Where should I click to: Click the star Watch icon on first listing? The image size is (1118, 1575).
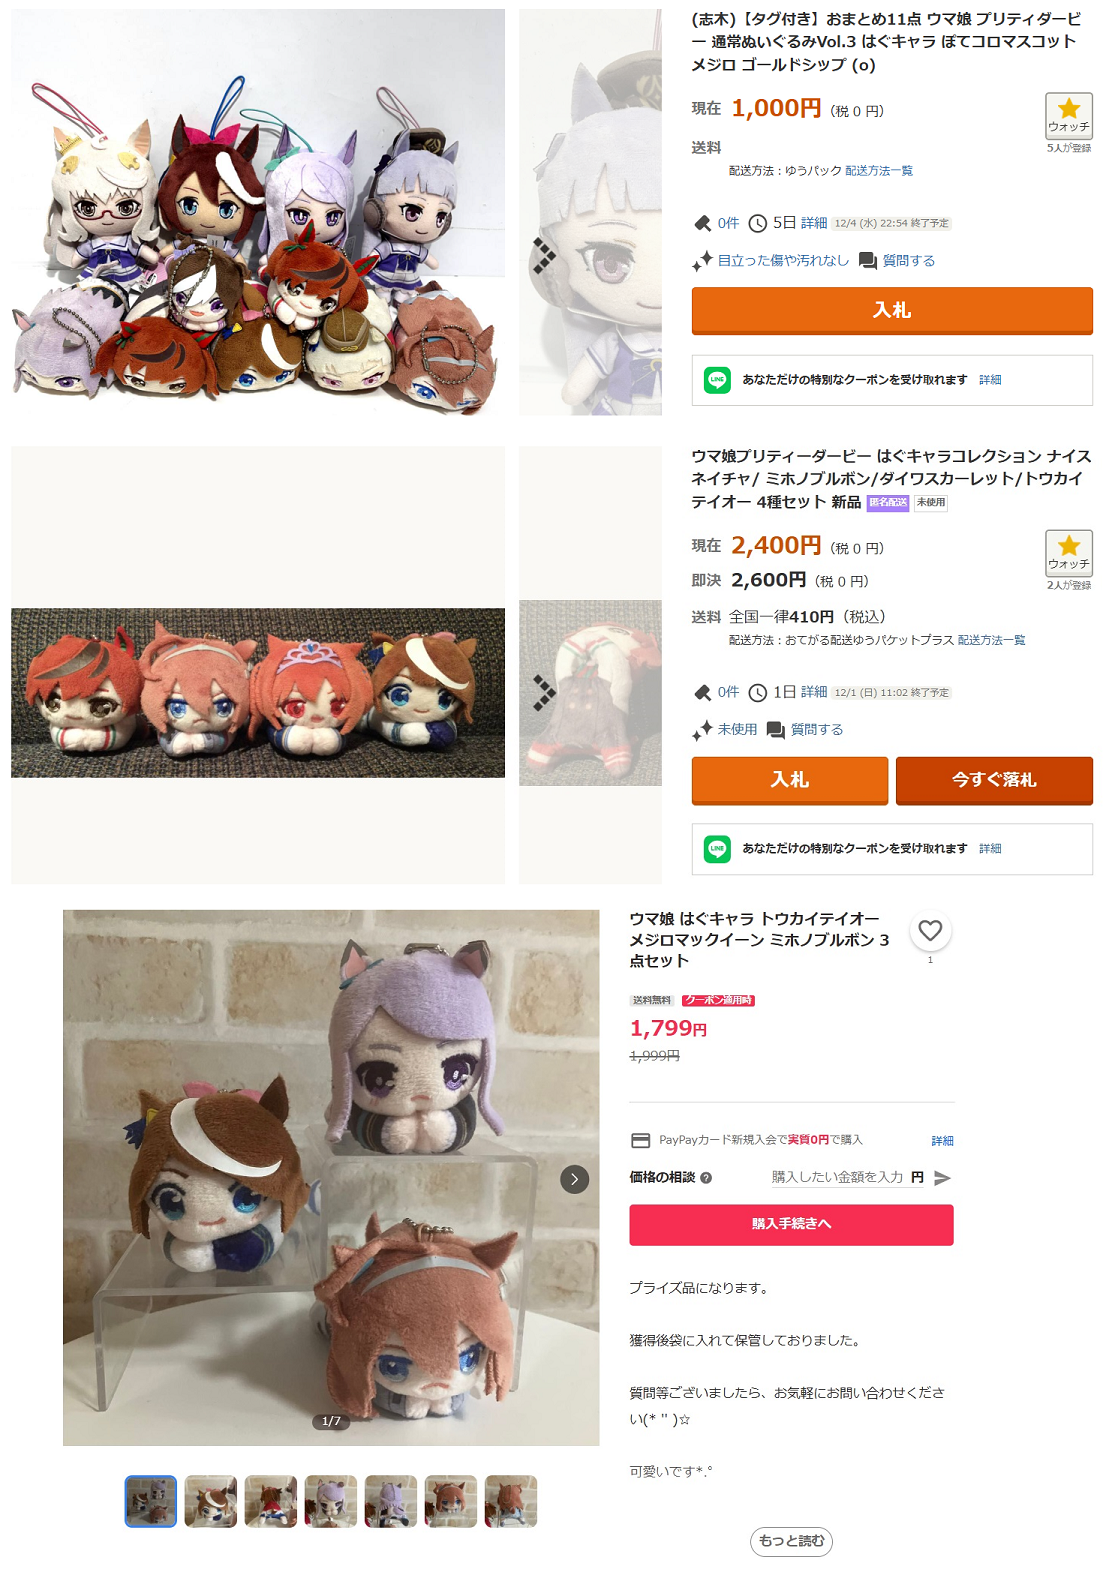1068,116
